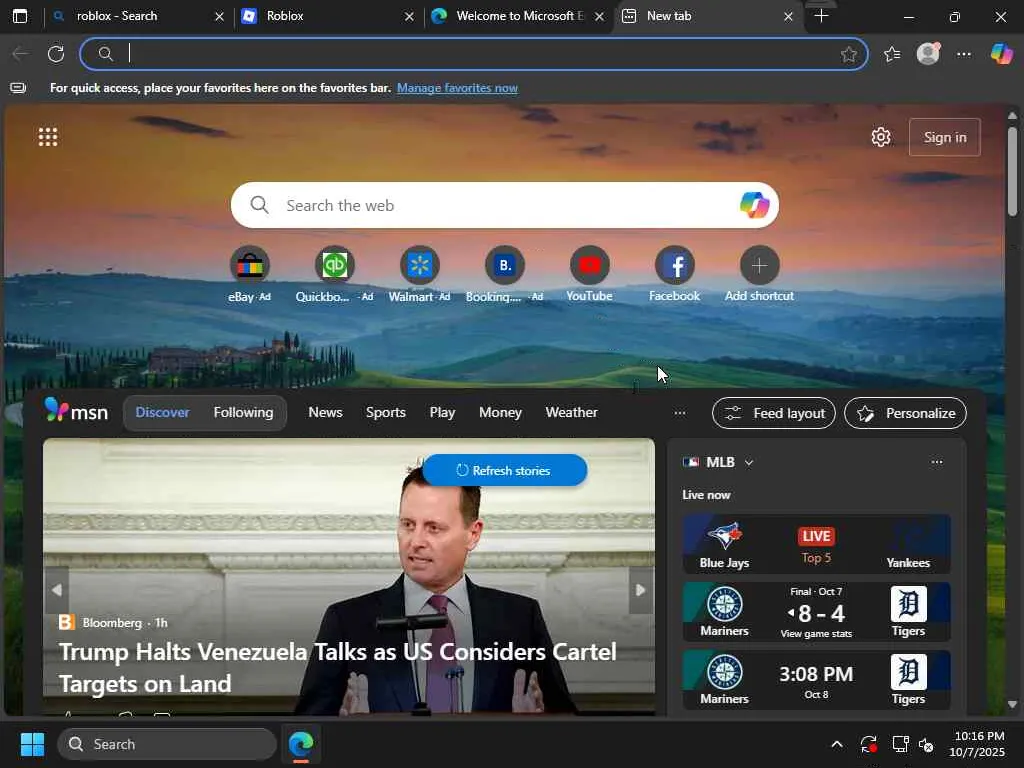
Task: Click View game stats for 8-4 game
Action: click(816, 633)
